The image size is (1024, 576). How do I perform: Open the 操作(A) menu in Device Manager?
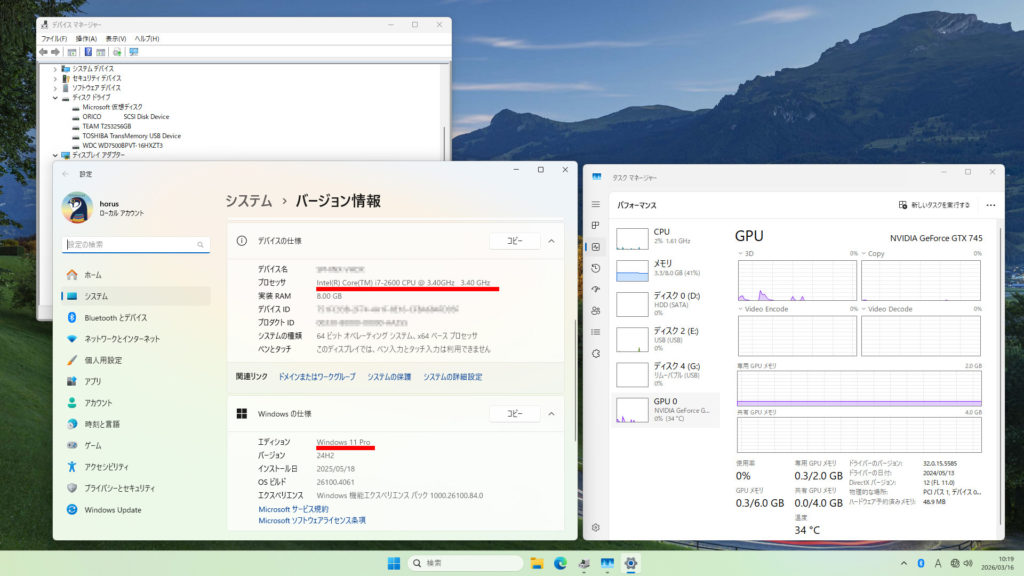point(85,38)
